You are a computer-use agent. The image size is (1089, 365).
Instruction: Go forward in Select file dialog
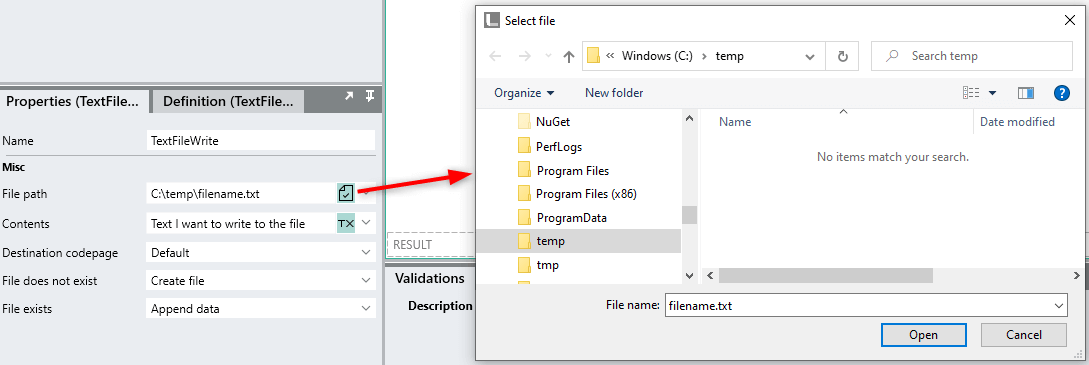point(525,56)
